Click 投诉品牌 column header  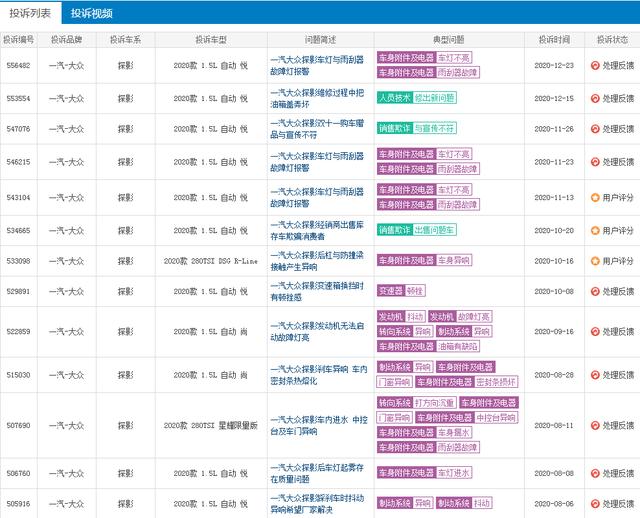(67, 40)
